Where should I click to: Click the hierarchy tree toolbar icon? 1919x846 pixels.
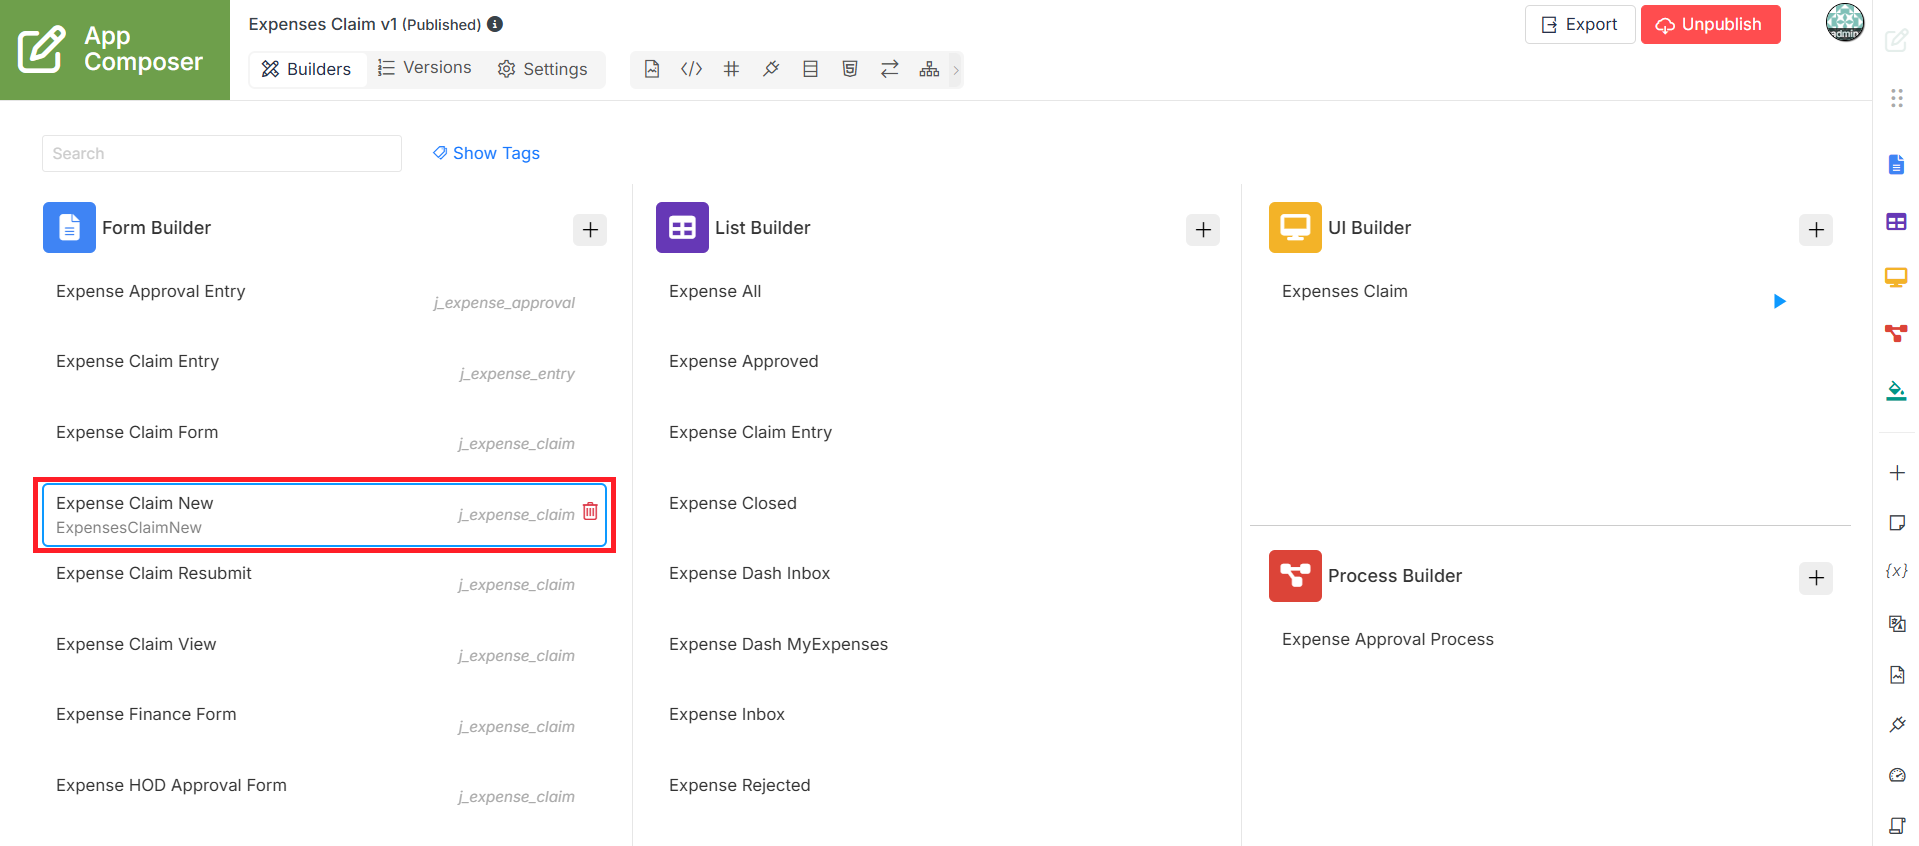(929, 69)
